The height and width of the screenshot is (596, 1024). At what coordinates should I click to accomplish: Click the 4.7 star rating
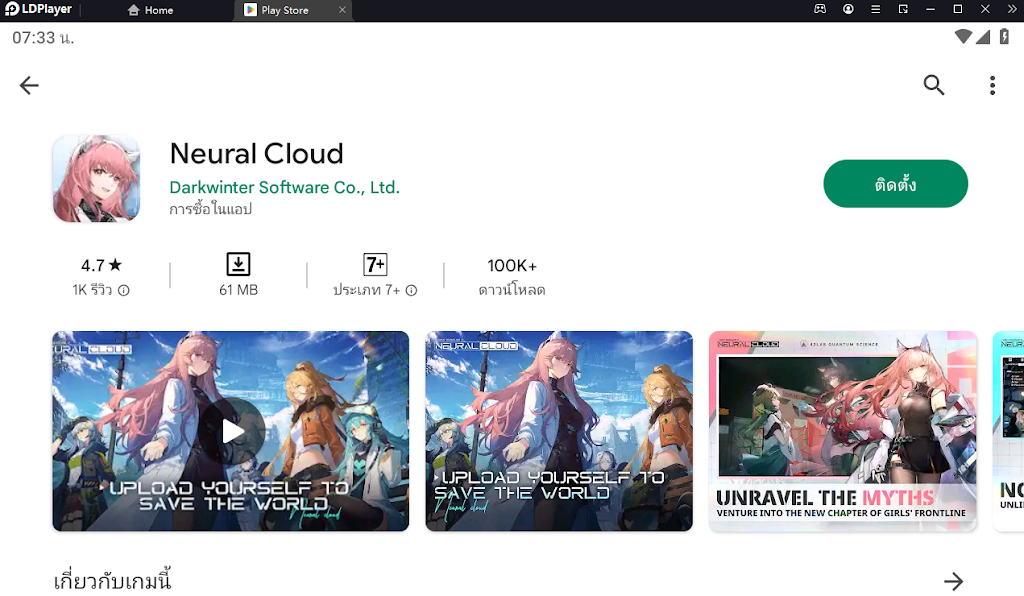[101, 265]
